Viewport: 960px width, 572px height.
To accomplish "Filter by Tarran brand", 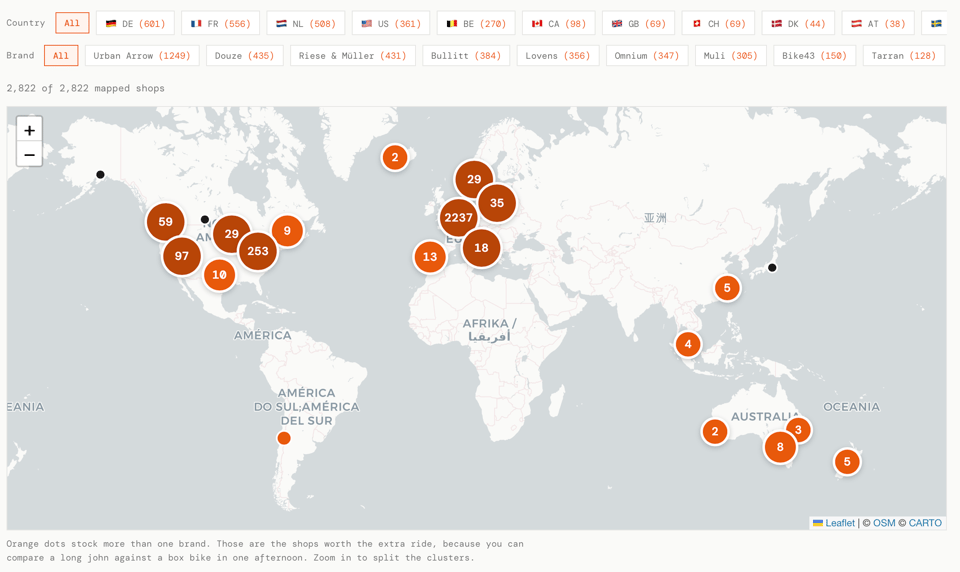I will pos(904,55).
